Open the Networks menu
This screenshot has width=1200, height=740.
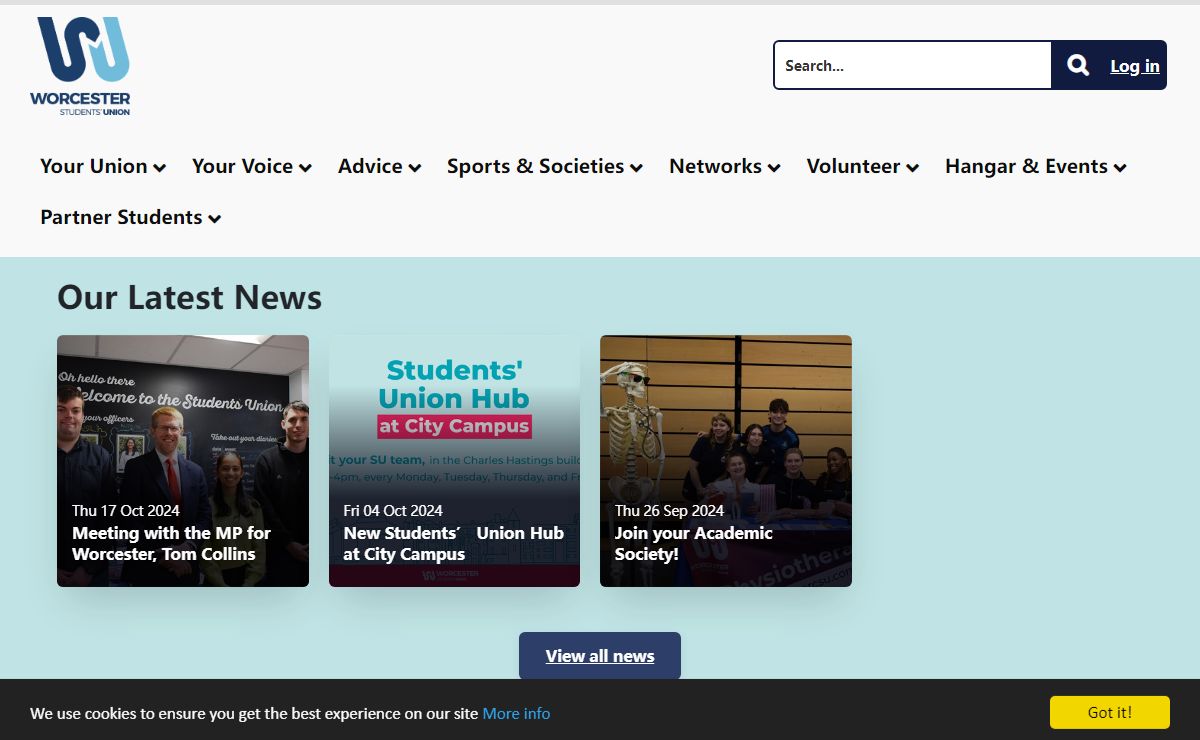[x=725, y=167]
